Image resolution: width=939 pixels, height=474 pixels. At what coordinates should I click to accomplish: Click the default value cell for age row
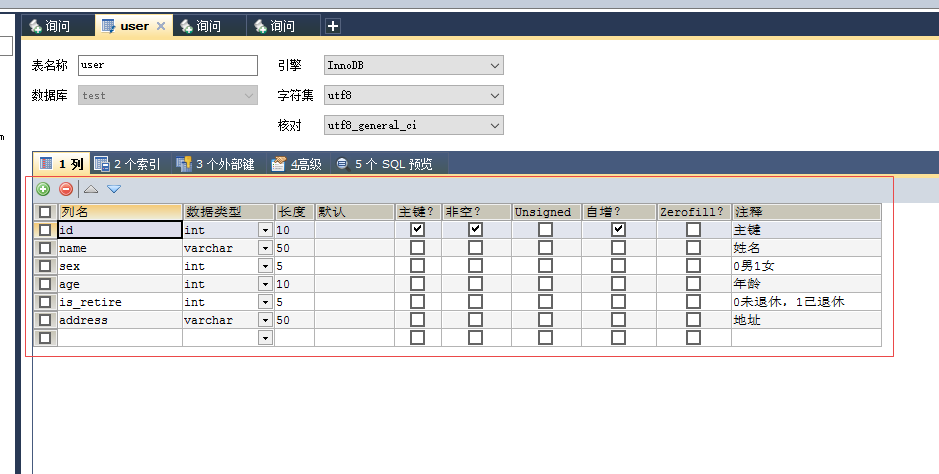pos(354,284)
